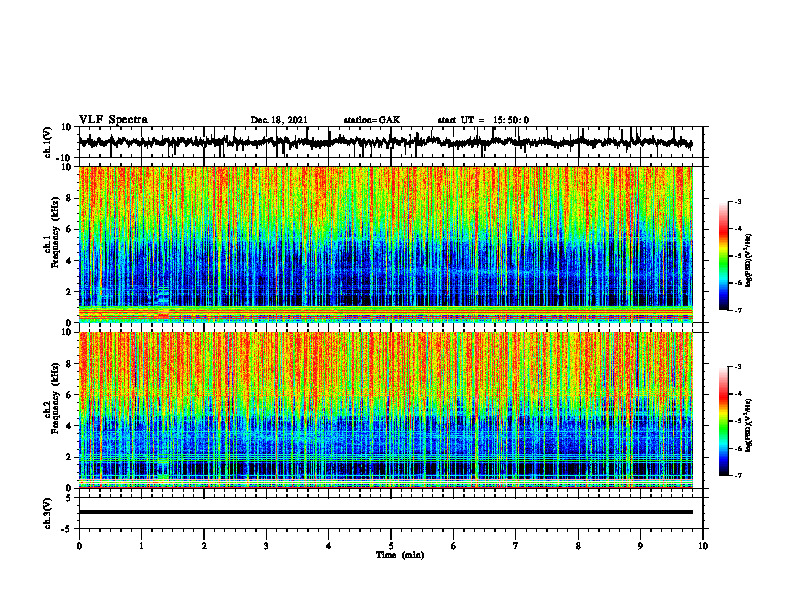Click time axis tick label "0"
This screenshot has height=612, width=792.
79,546
